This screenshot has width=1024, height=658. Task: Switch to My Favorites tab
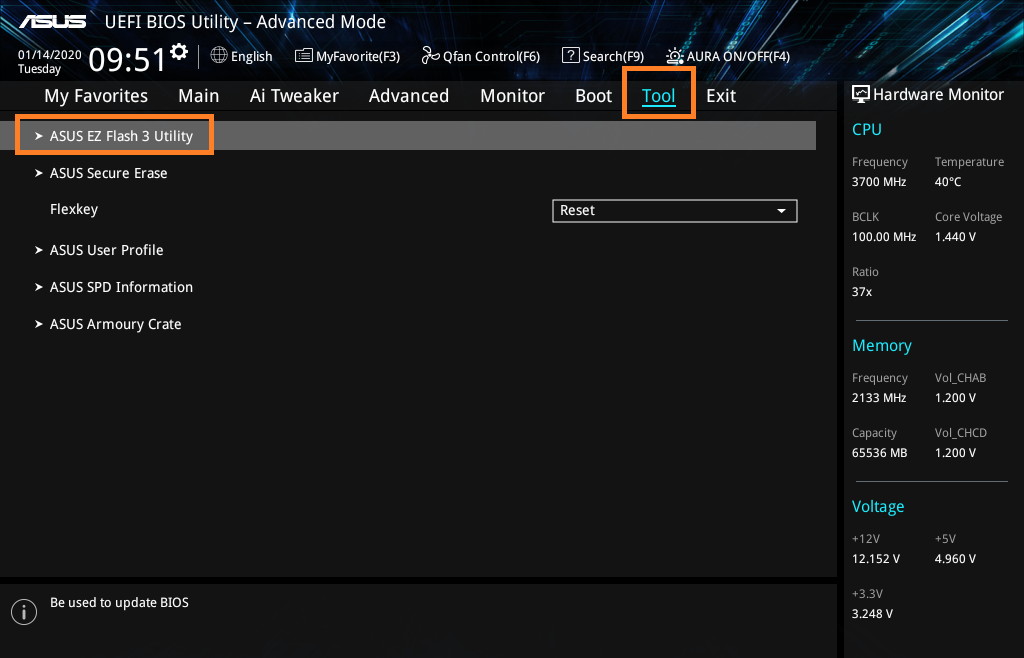click(x=96, y=96)
